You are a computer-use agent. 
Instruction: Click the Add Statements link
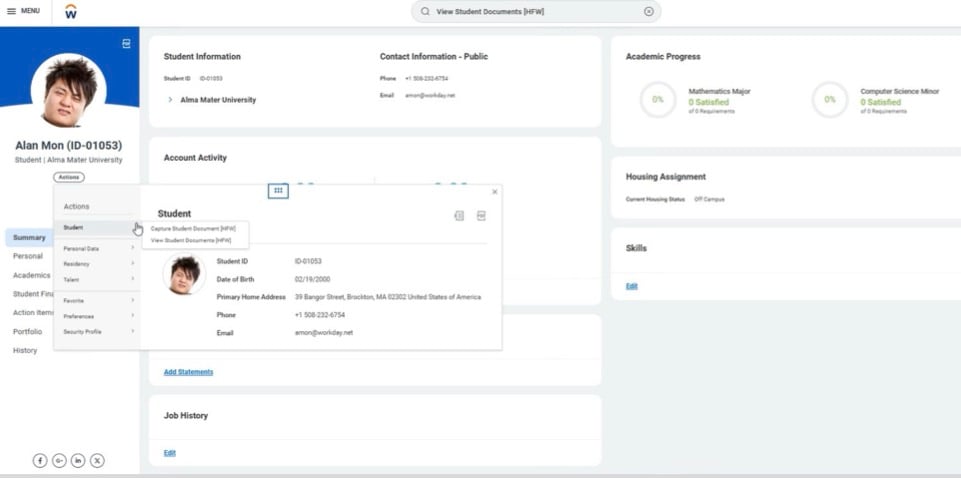[188, 372]
